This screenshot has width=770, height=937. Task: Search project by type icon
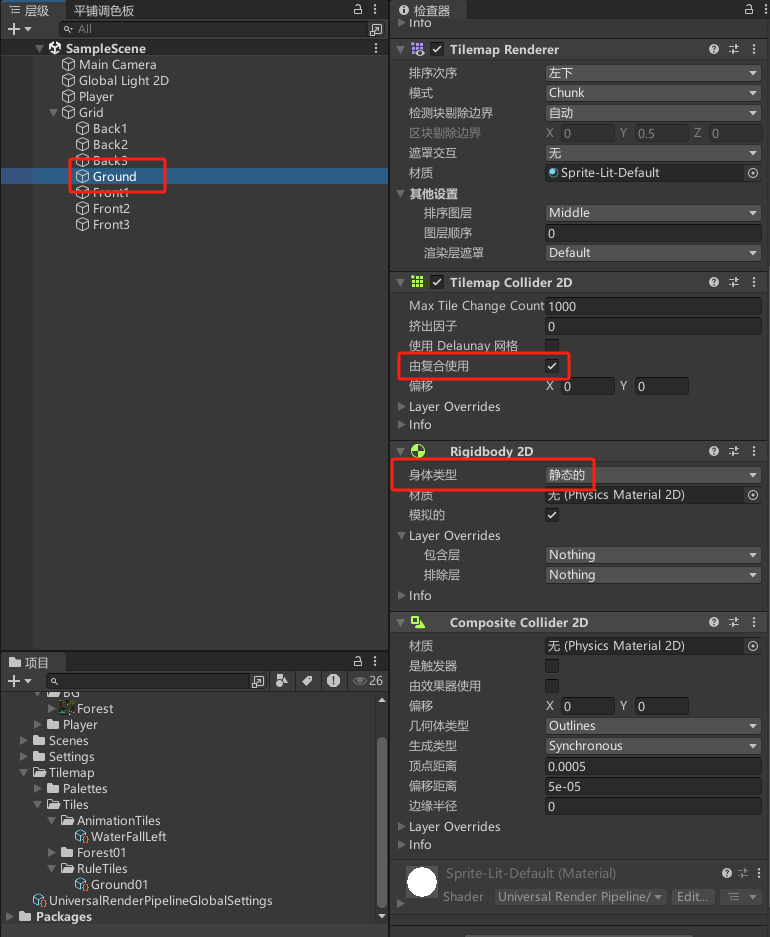coord(282,681)
